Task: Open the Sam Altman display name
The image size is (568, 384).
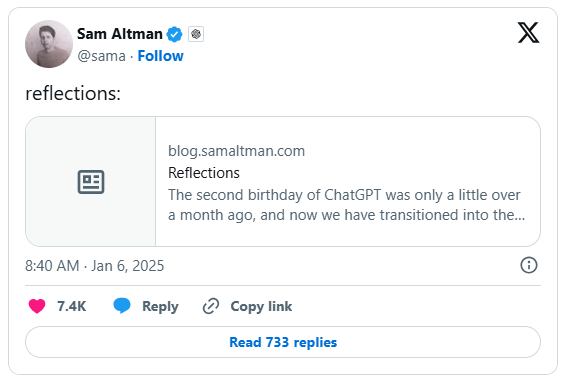Action: (120, 34)
